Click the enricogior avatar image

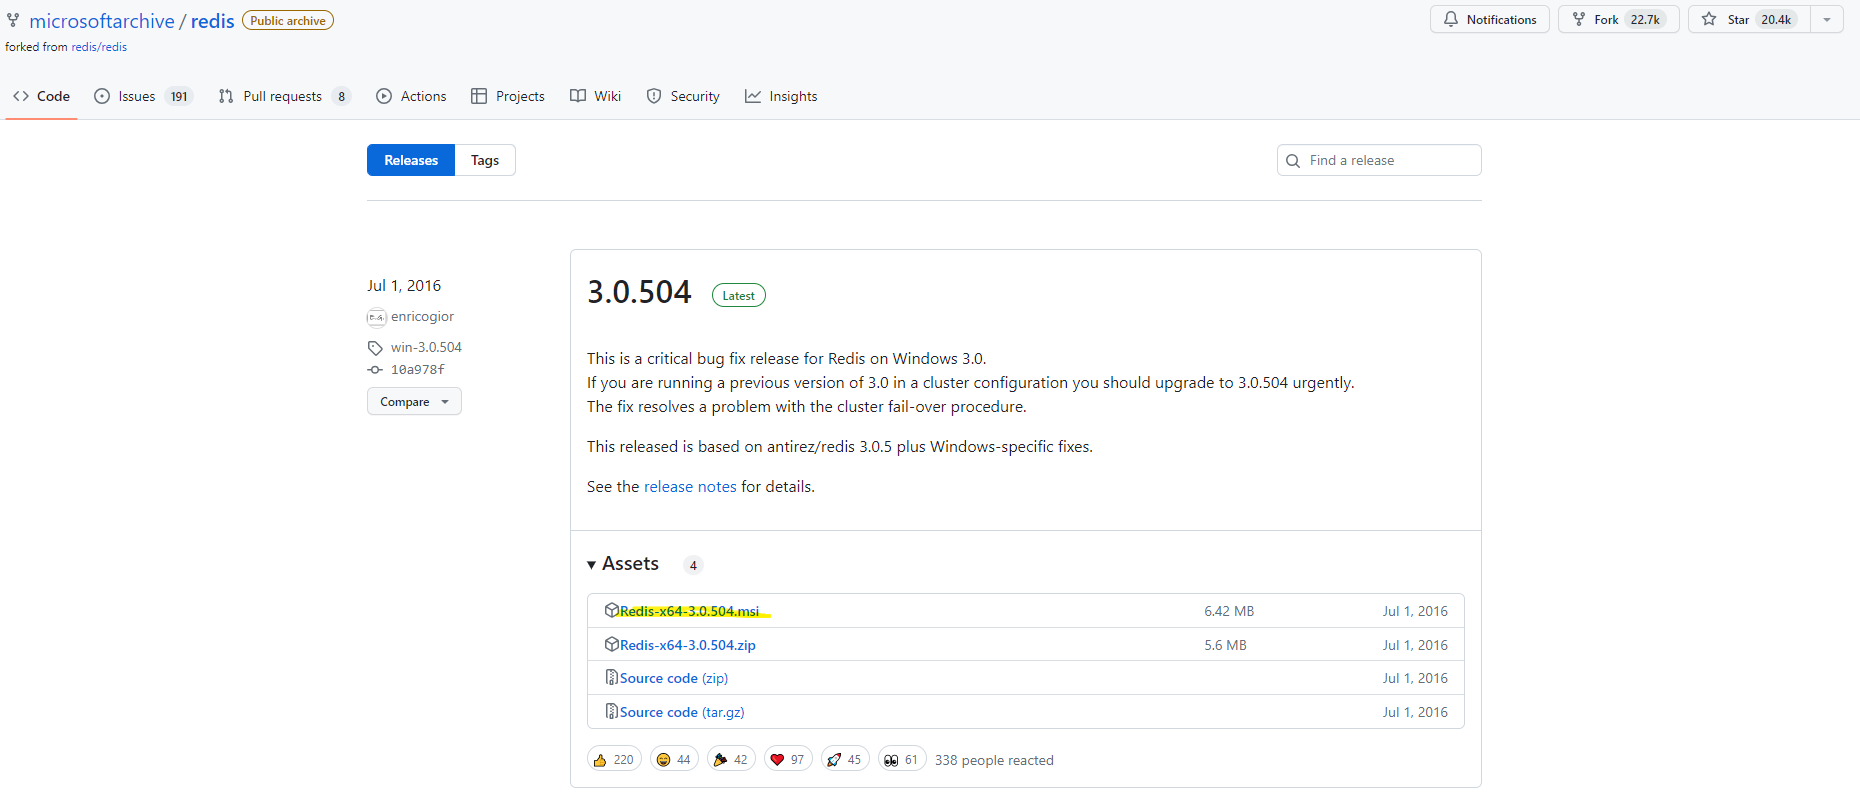(x=376, y=317)
